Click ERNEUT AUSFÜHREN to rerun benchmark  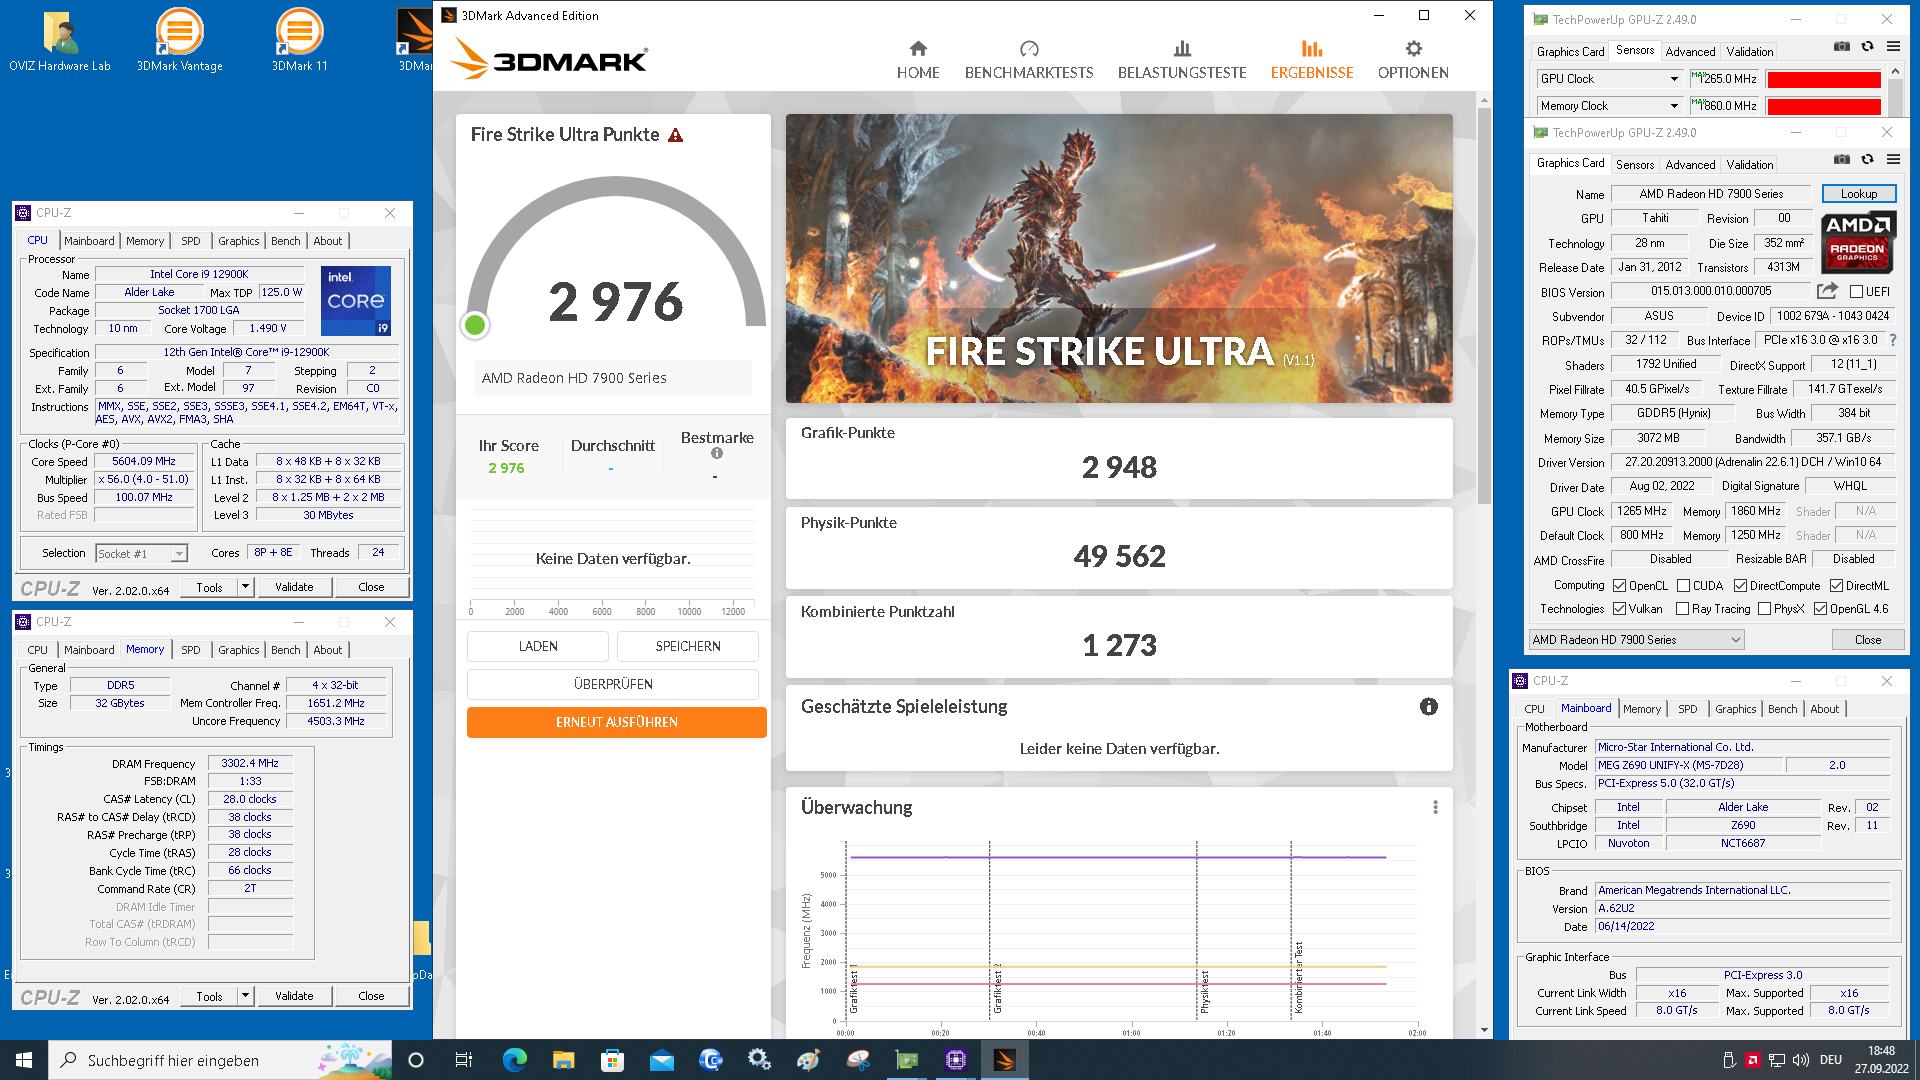tap(617, 722)
